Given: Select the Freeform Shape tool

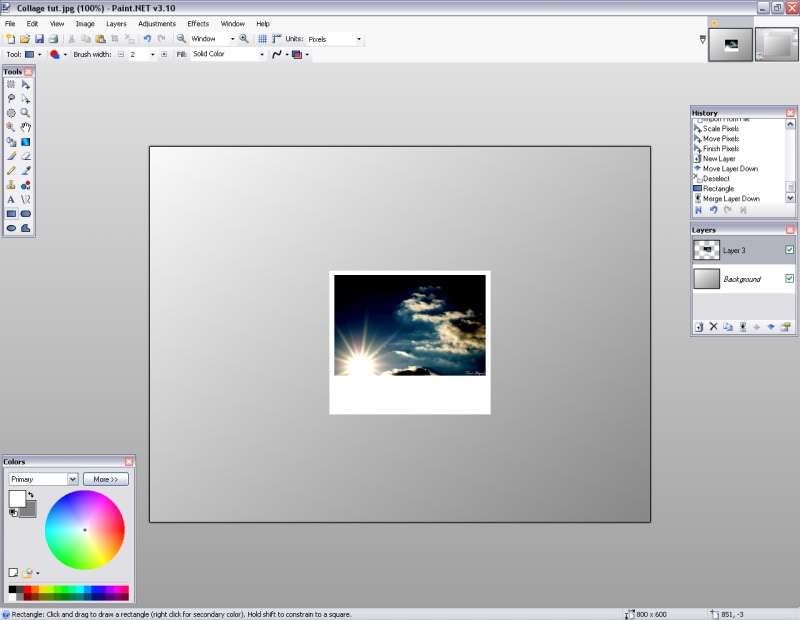Looking at the screenshot, I should (x=26, y=228).
